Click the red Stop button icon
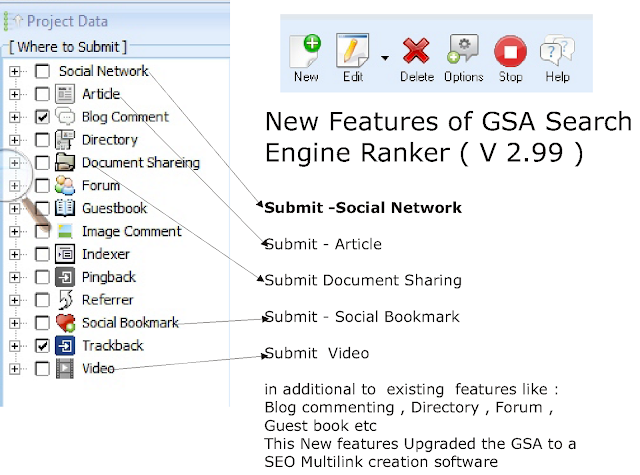640x475 pixels. pos(510,51)
